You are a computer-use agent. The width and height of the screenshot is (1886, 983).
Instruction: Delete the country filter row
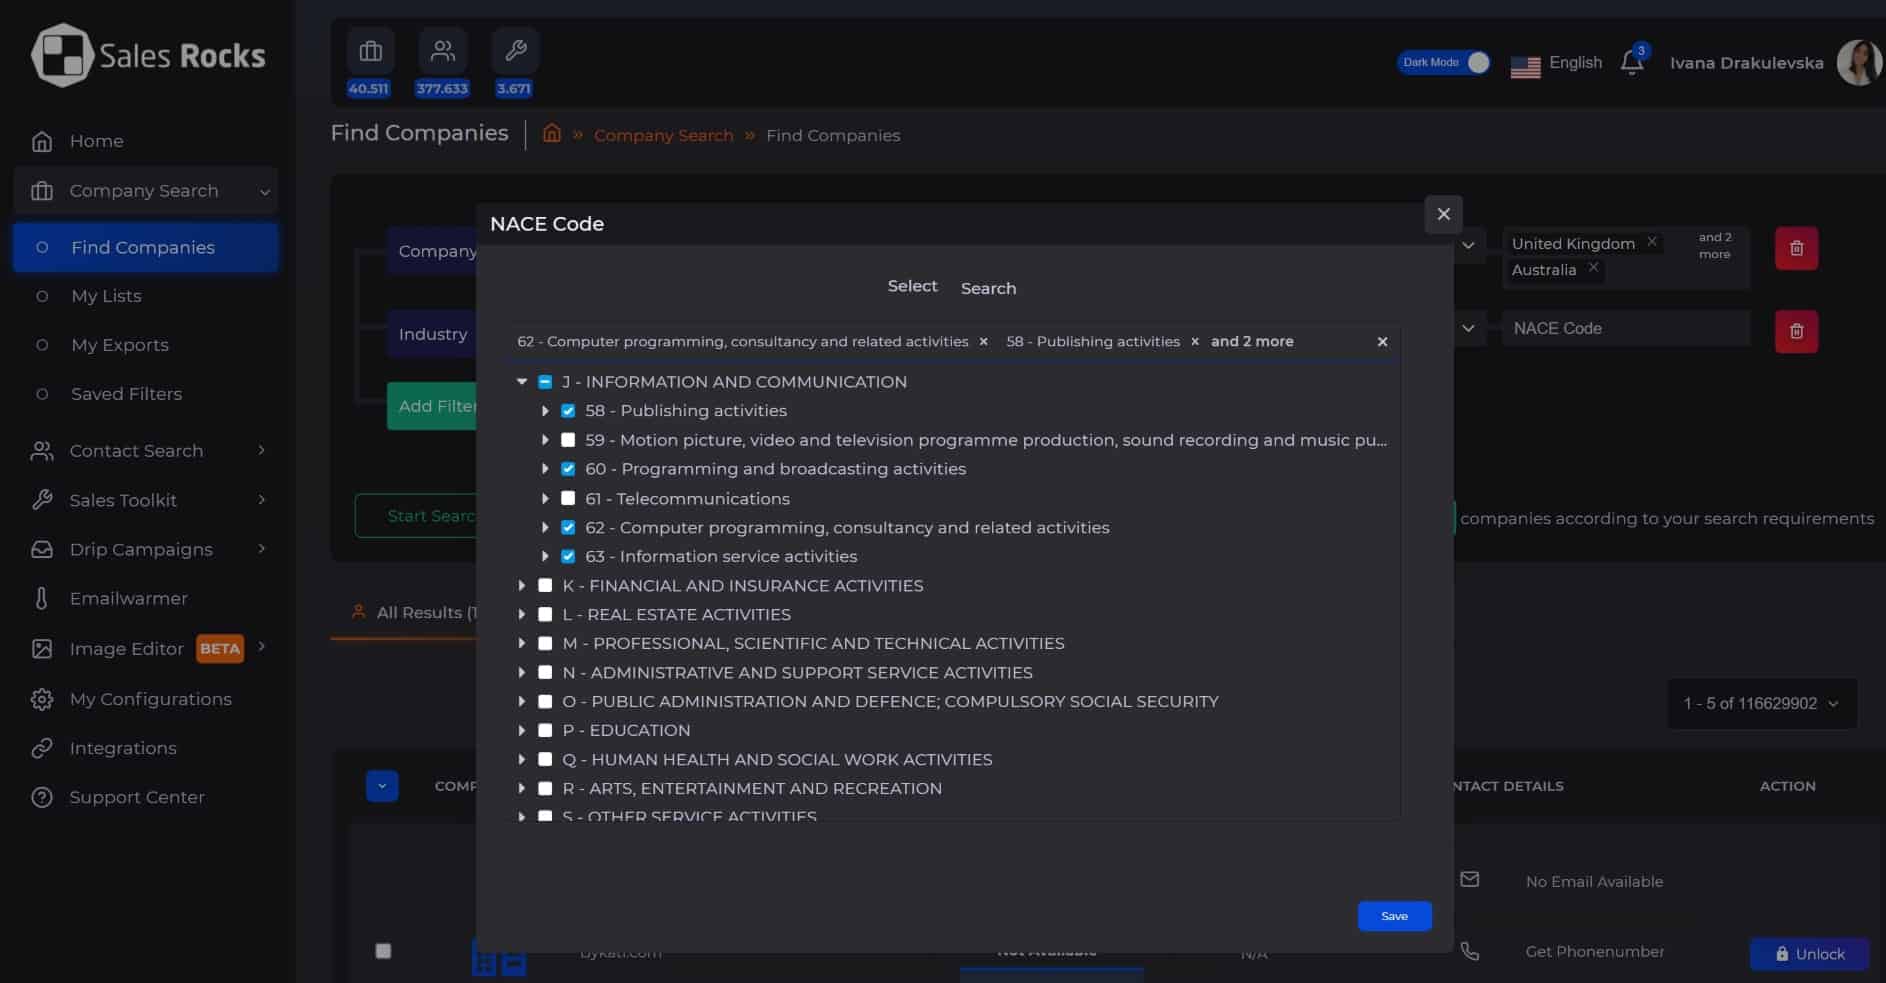pos(1795,248)
